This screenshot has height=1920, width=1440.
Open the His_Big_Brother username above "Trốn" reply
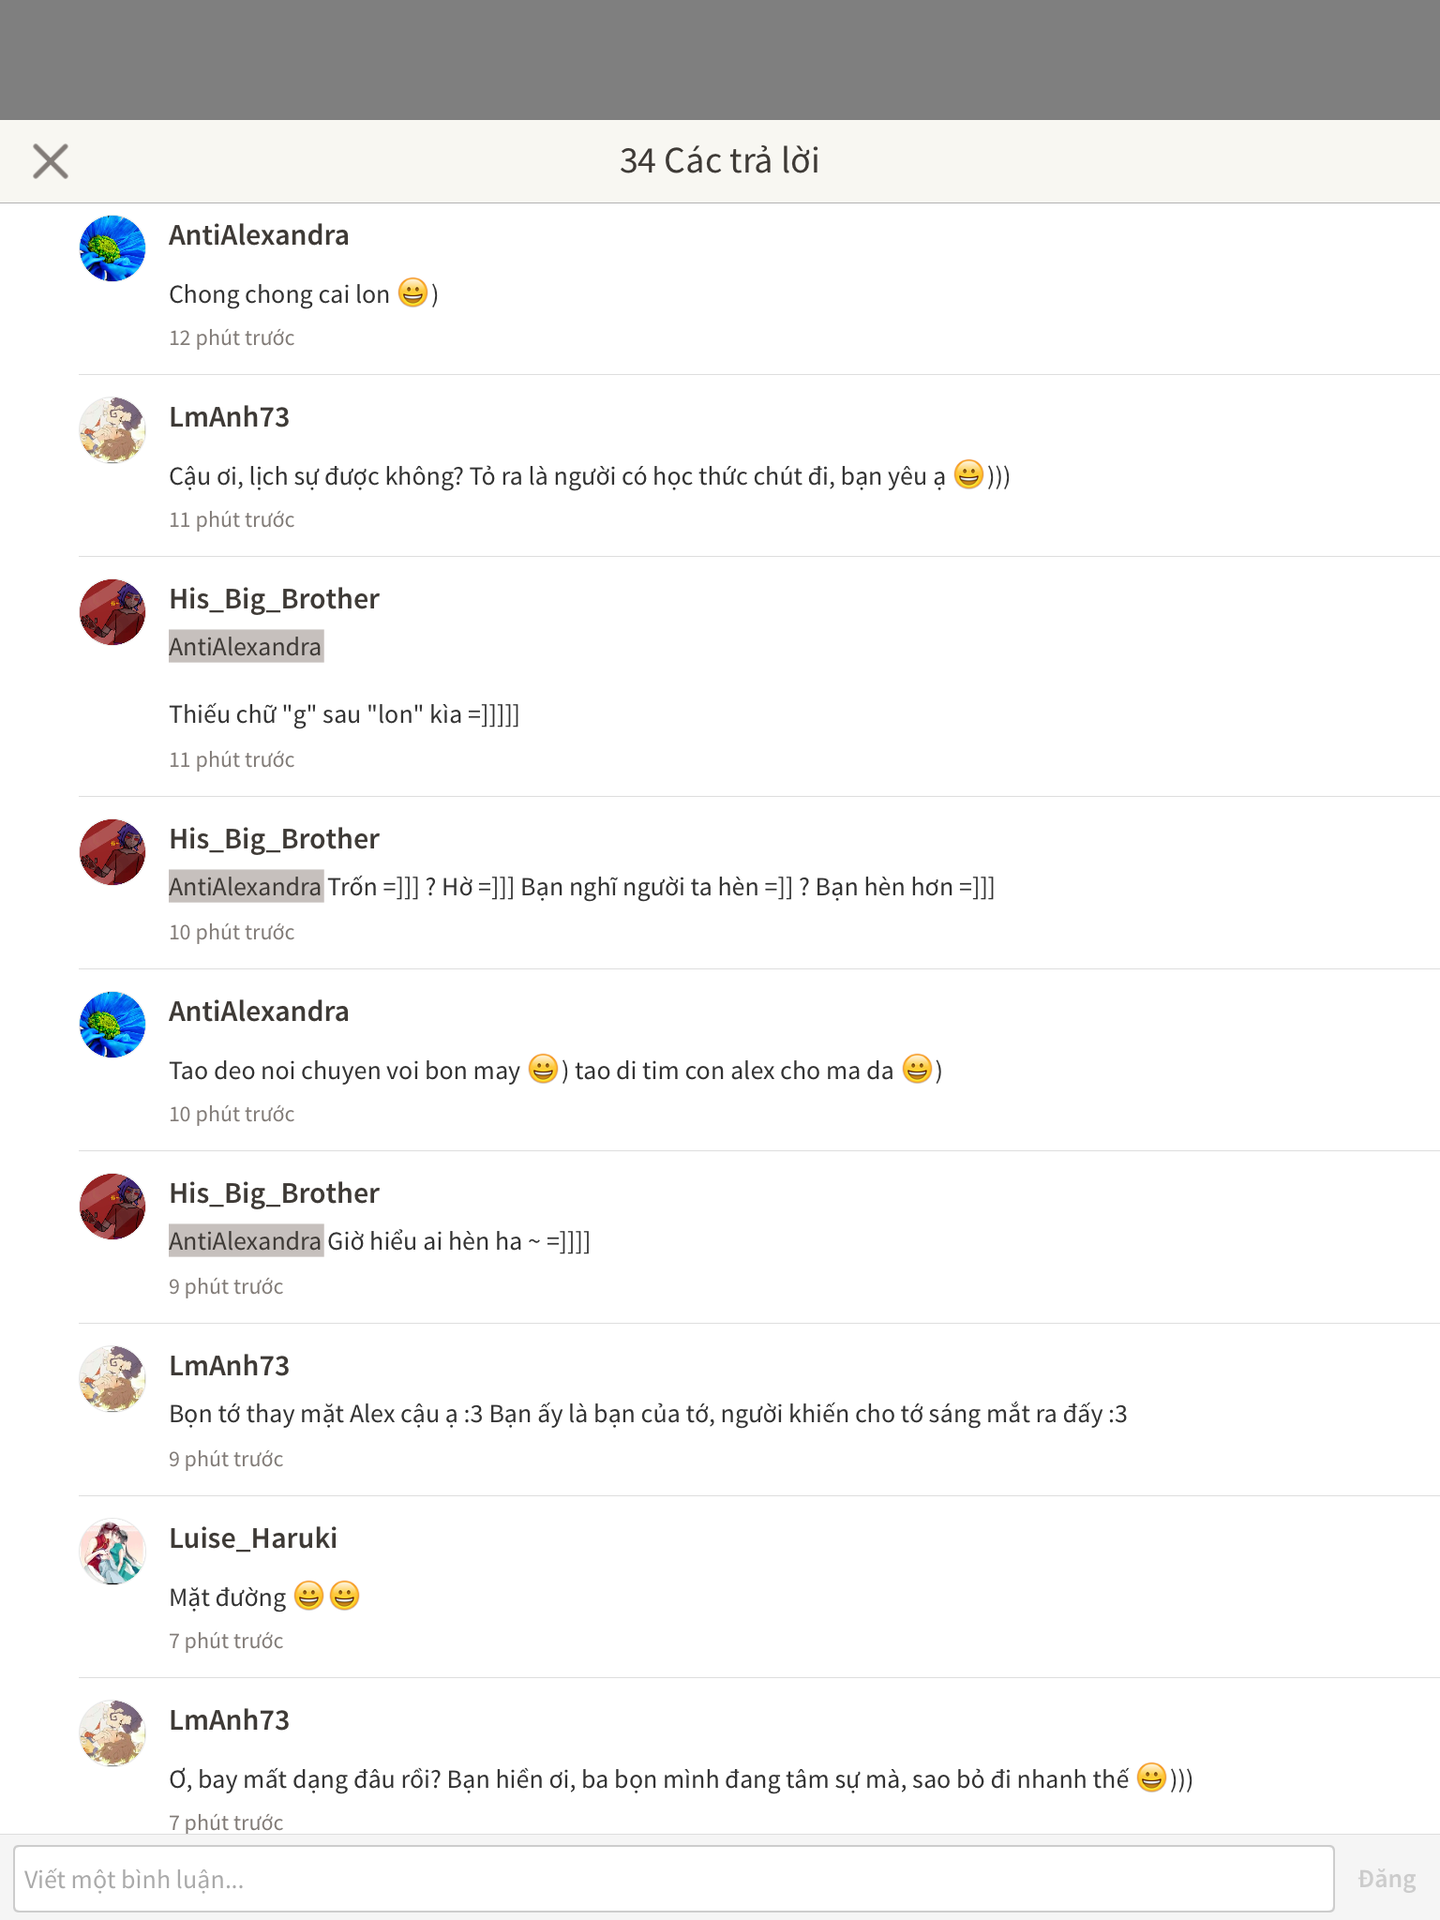[274, 839]
